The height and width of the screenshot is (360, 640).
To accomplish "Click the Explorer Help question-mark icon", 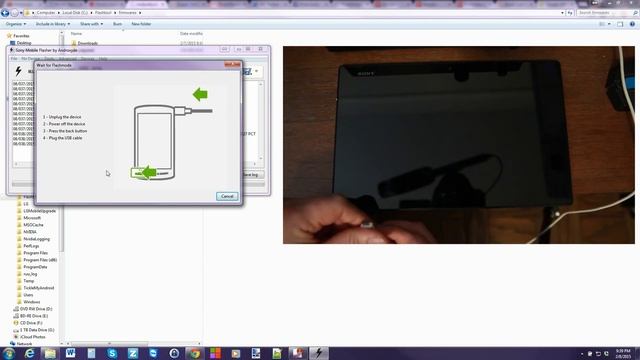I will tap(632, 24).
